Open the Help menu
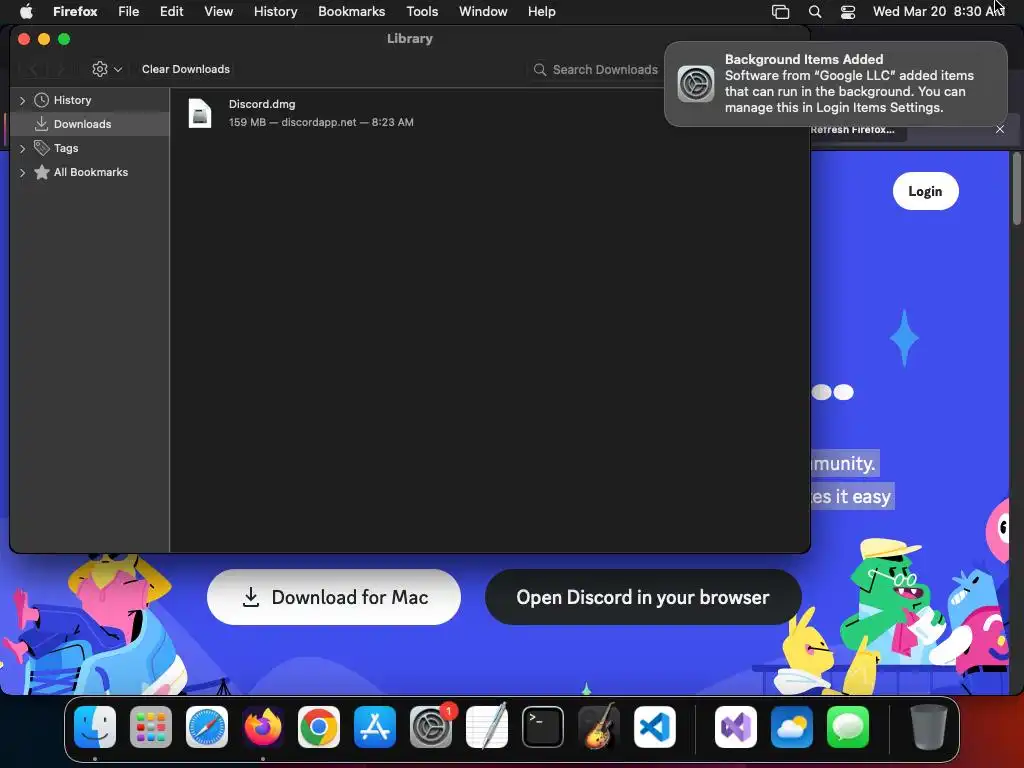The height and width of the screenshot is (768, 1024). (541, 11)
